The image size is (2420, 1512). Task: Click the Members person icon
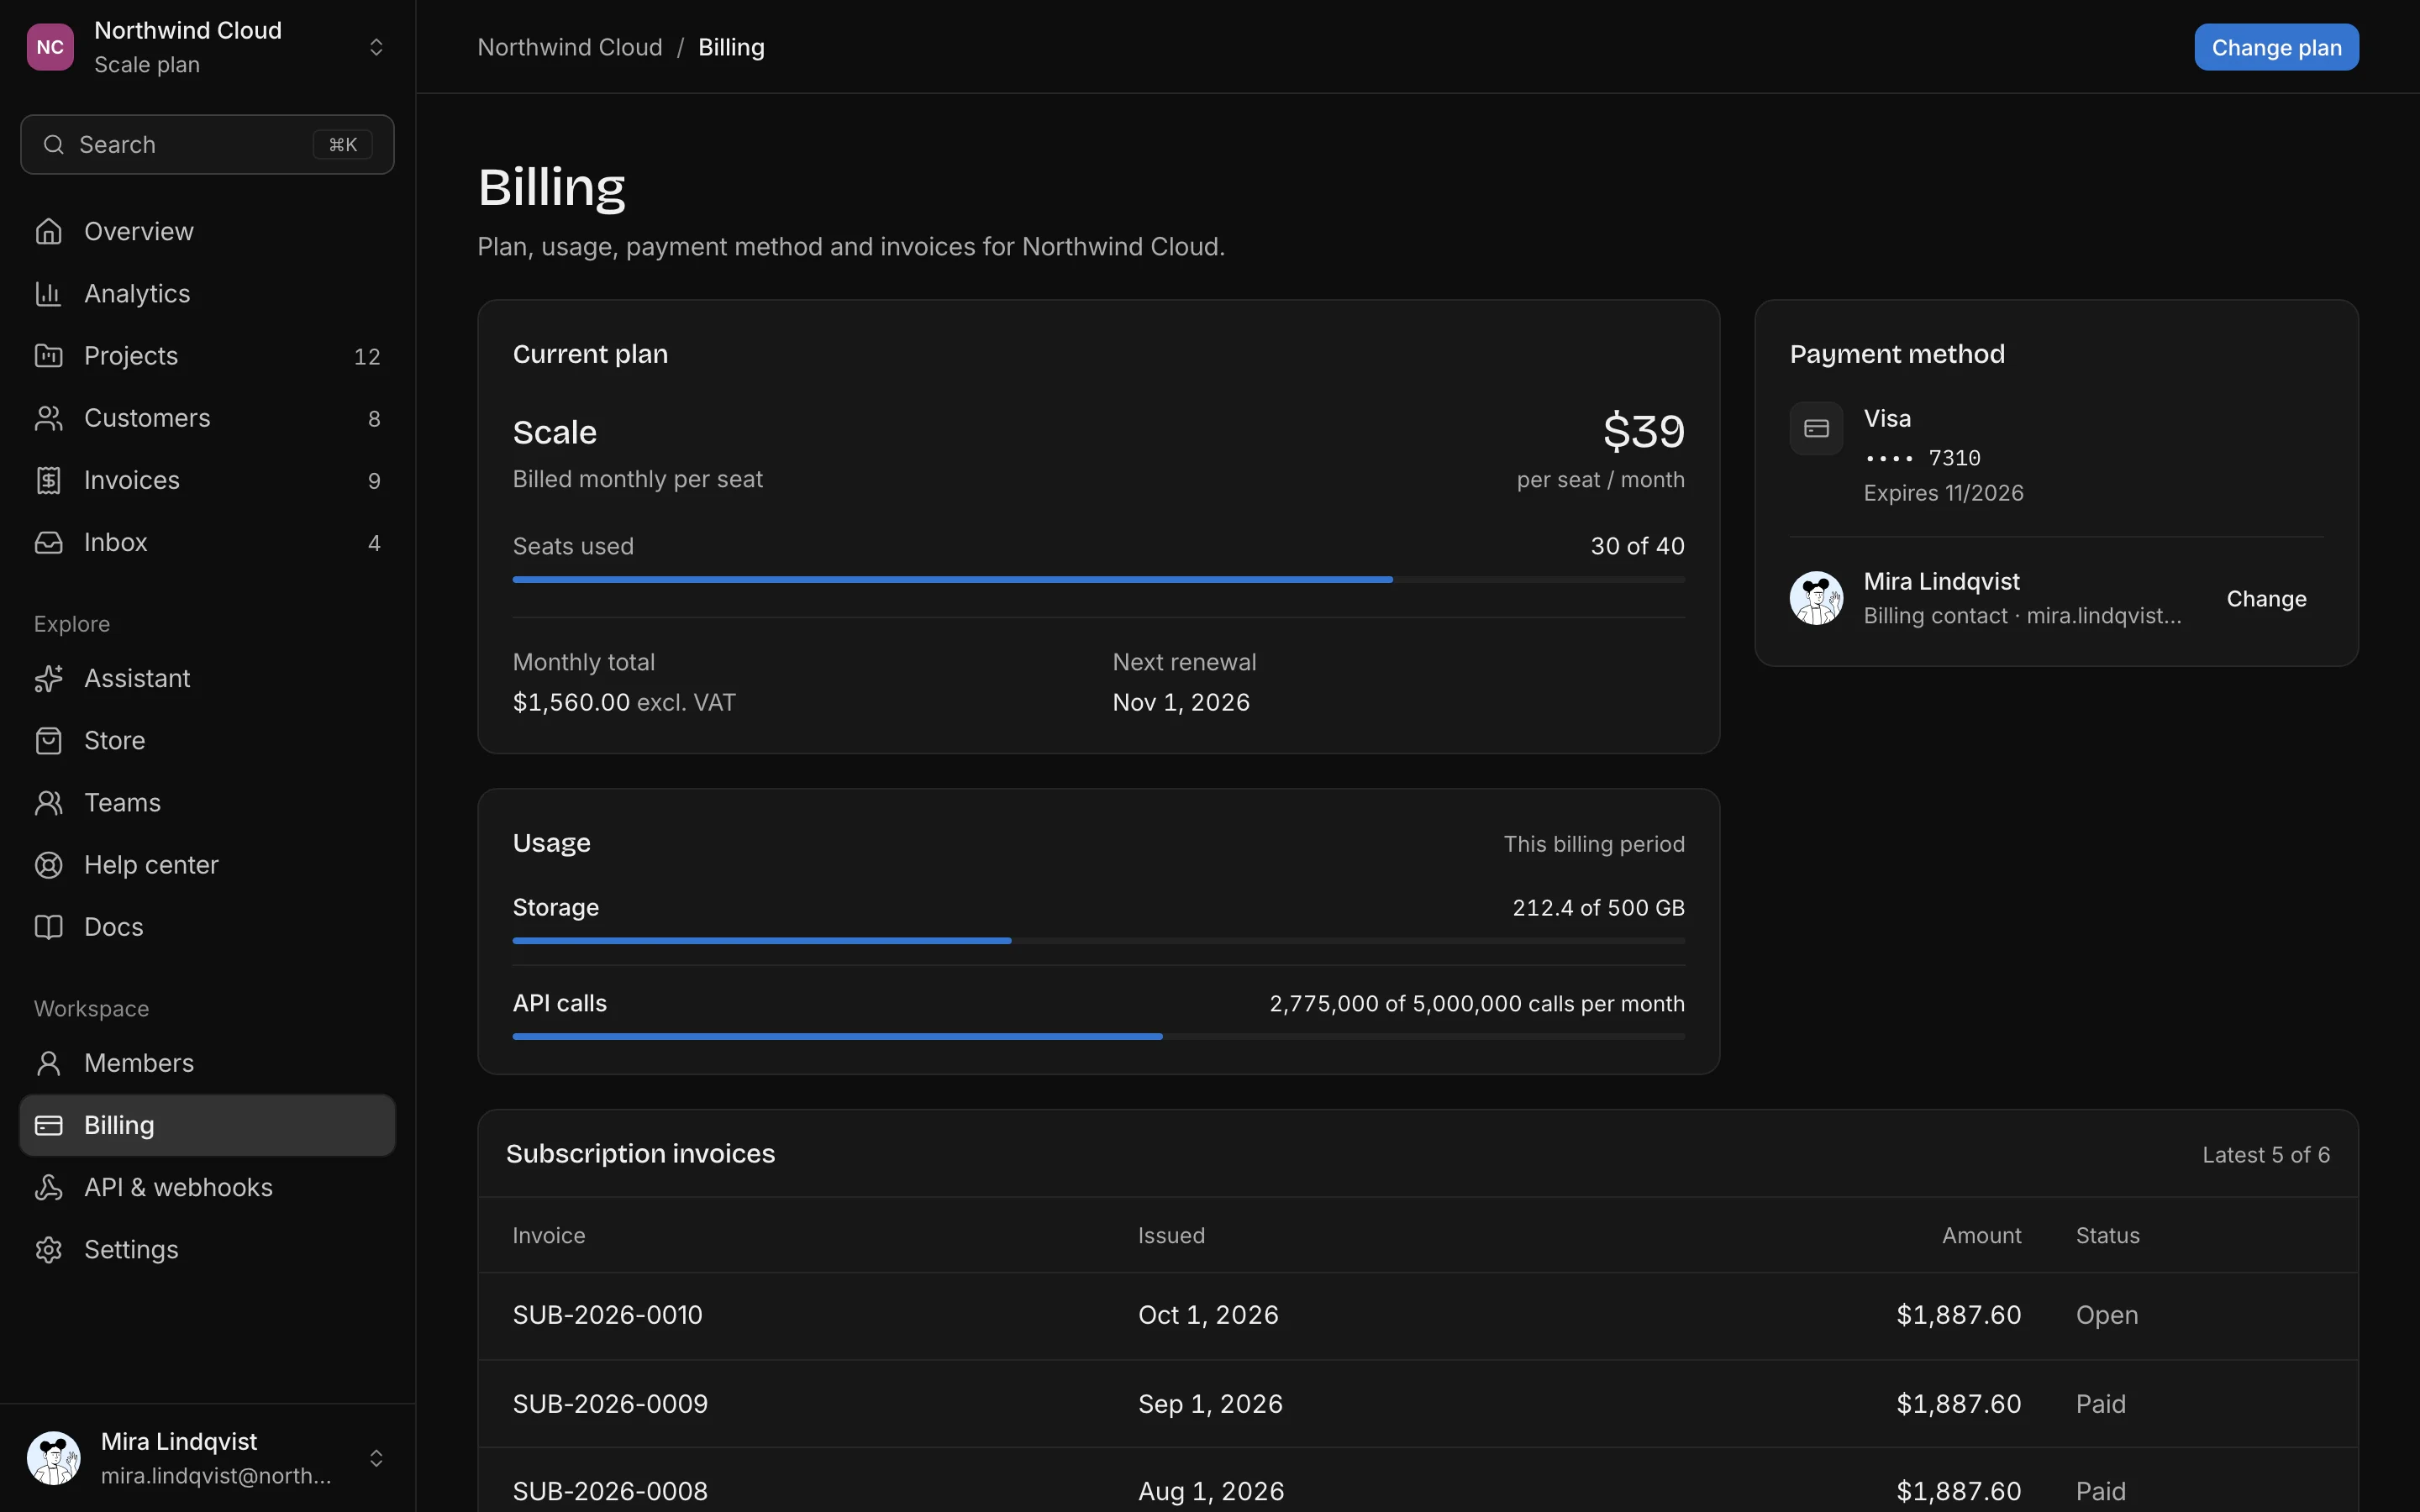(48, 1063)
